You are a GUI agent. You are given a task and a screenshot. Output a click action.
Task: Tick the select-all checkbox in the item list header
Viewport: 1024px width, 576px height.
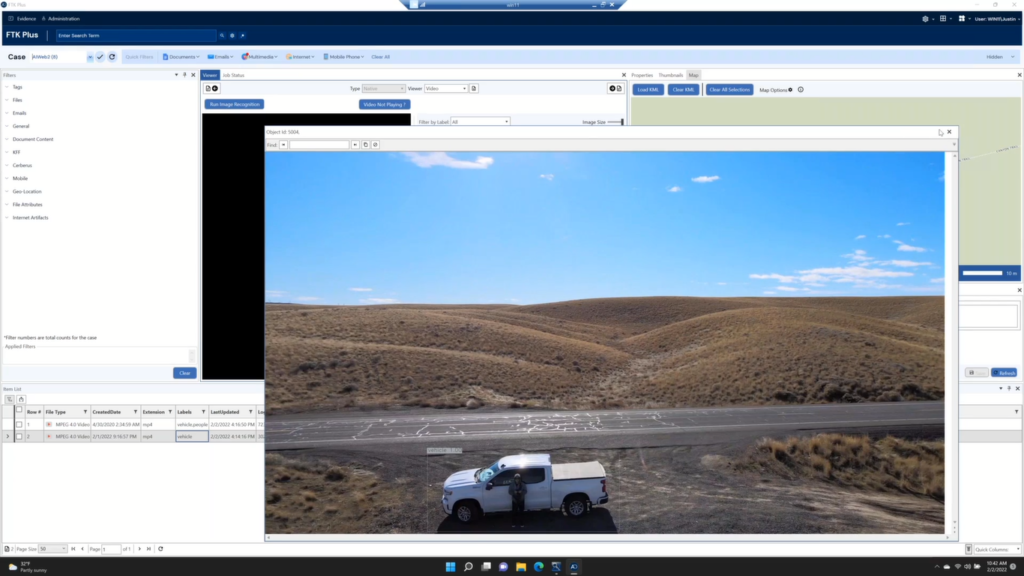point(19,410)
